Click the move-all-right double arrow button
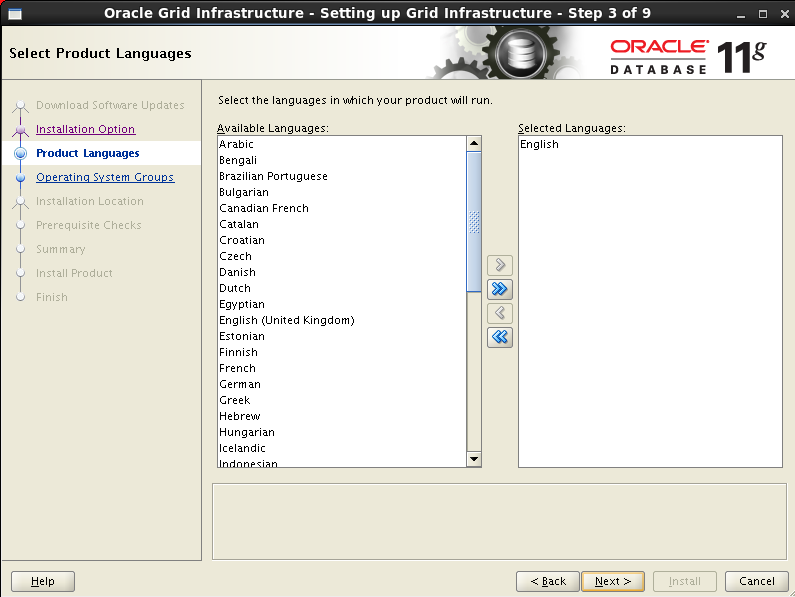795x597 pixels. click(499, 289)
